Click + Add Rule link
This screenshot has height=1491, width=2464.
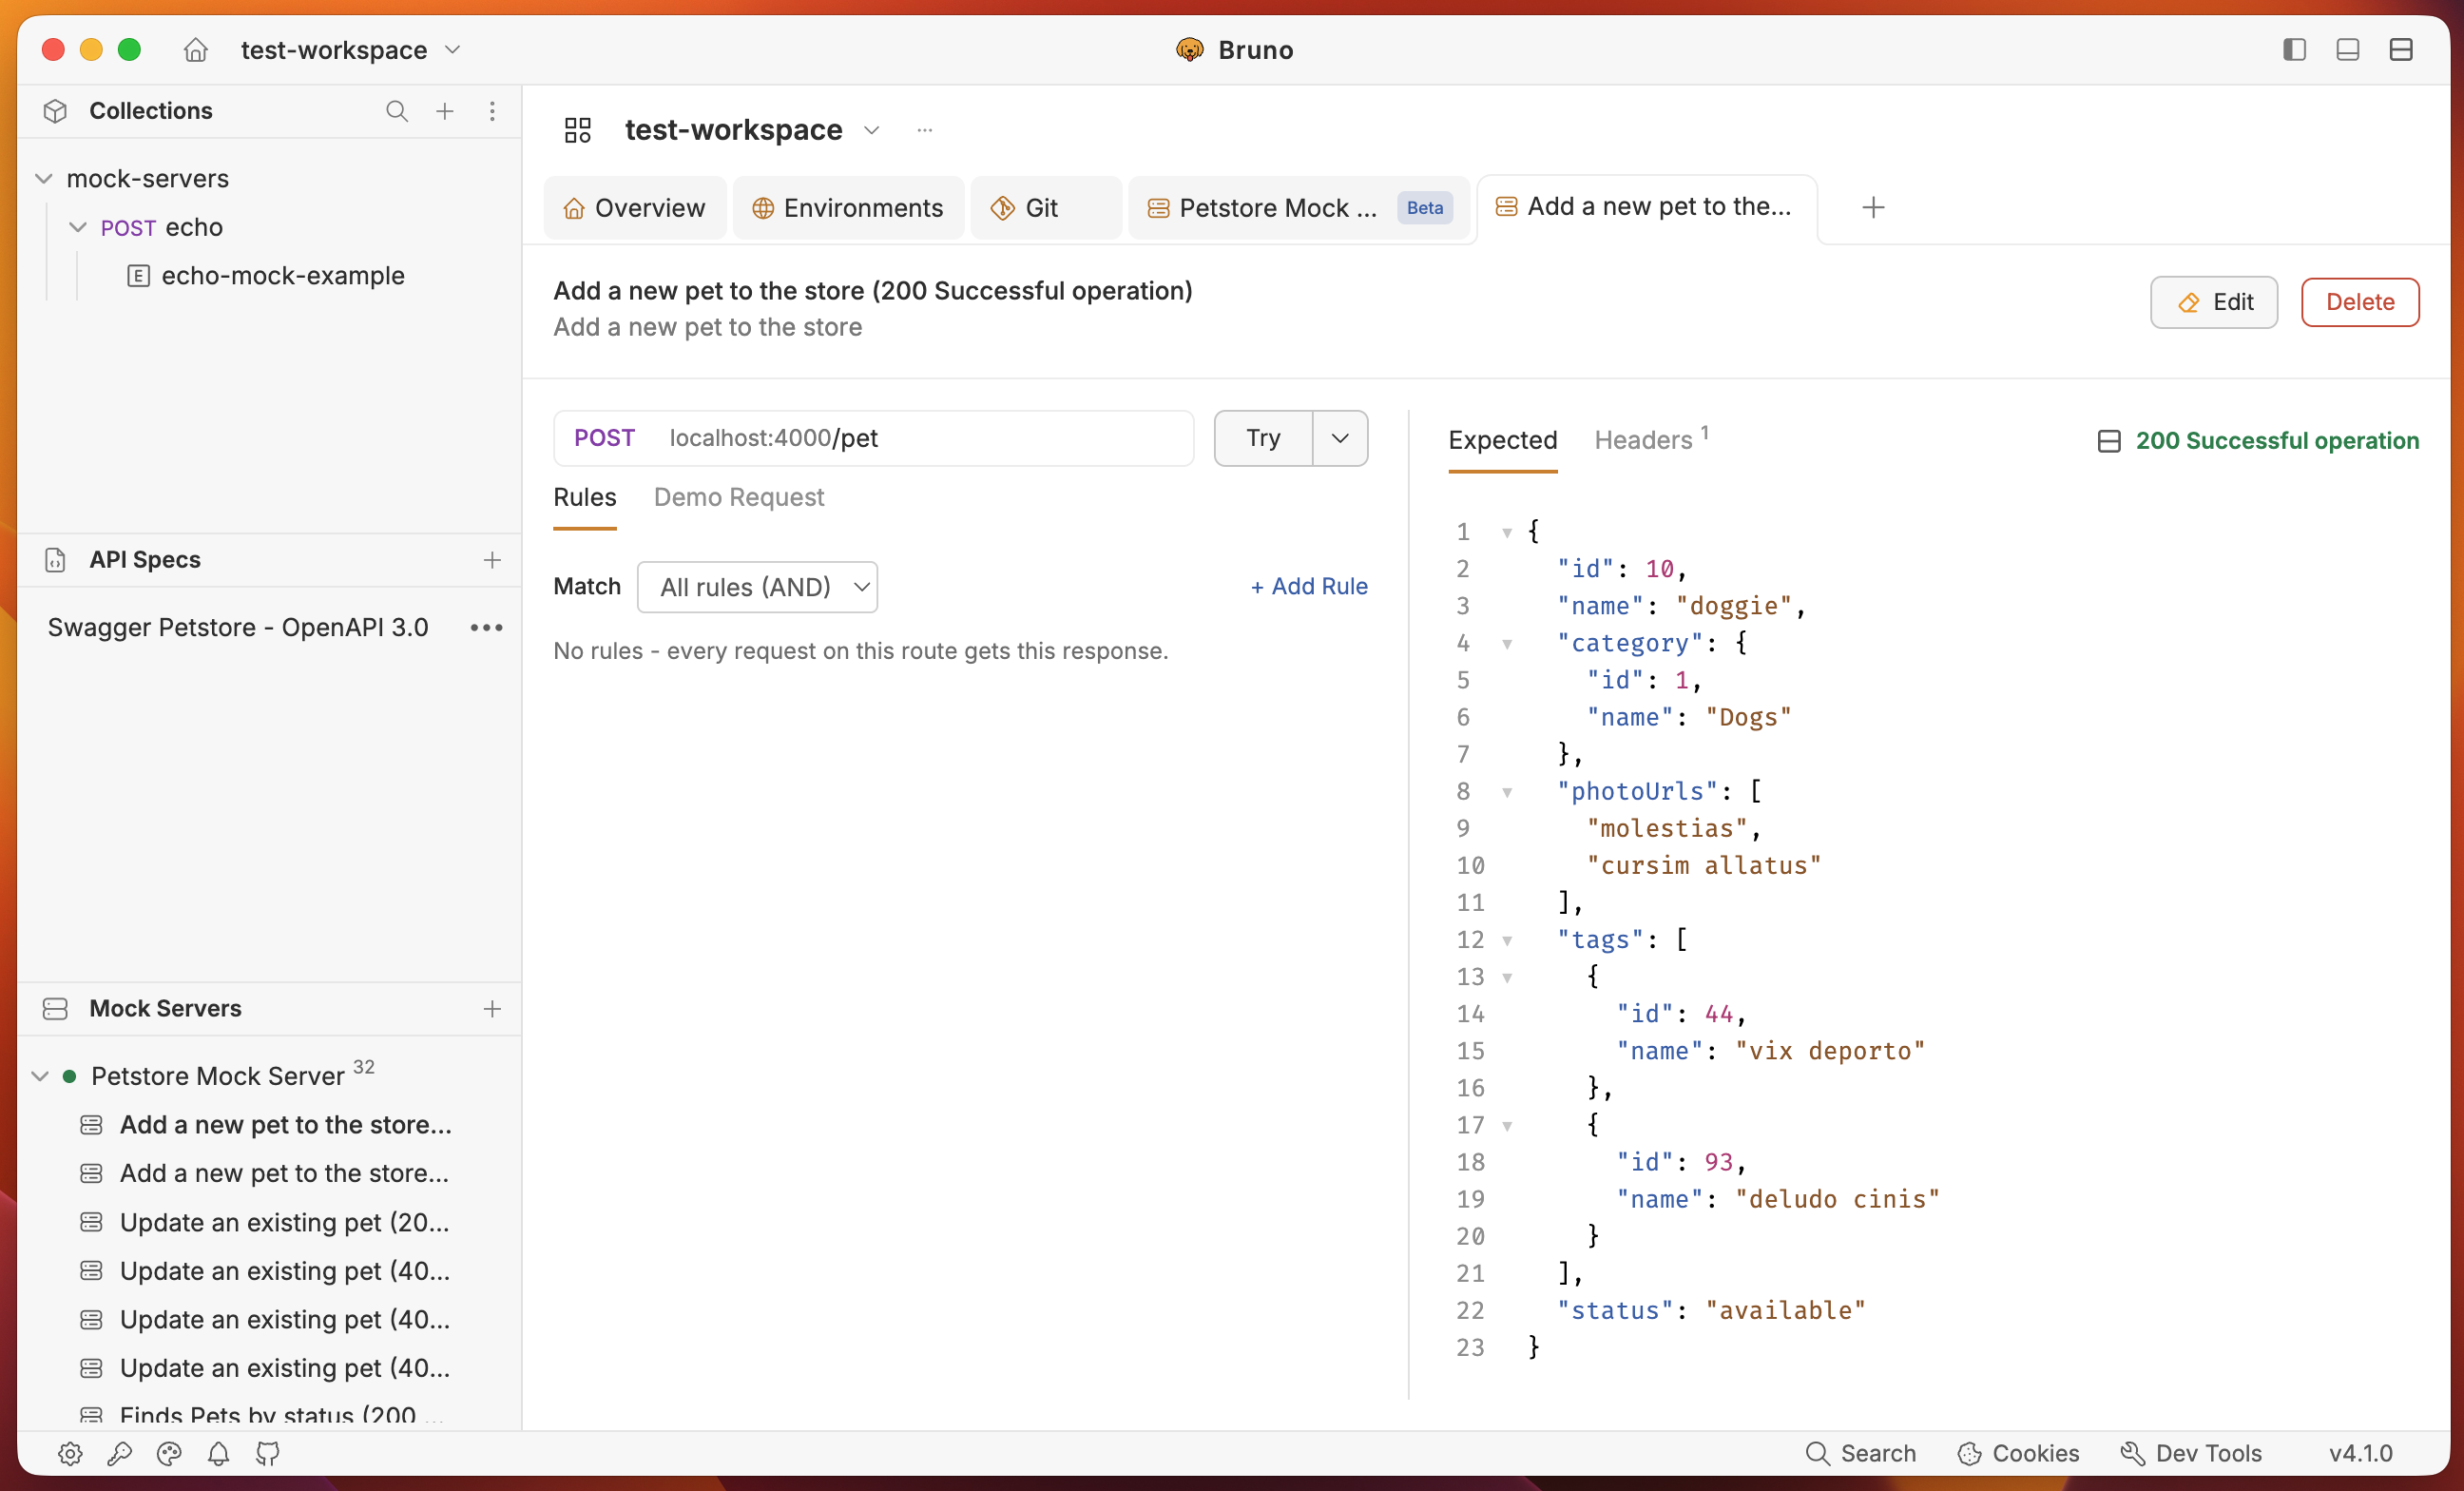(x=1309, y=586)
